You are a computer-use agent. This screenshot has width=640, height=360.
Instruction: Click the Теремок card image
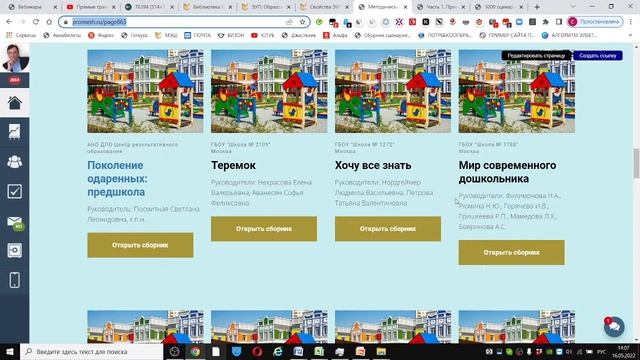pyautogui.click(x=269, y=91)
